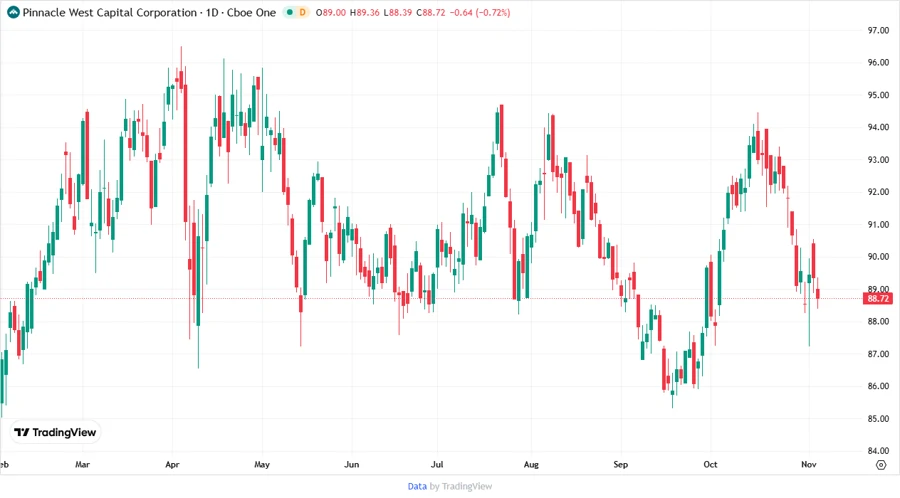Open the Data by TradingView link

tap(449, 487)
